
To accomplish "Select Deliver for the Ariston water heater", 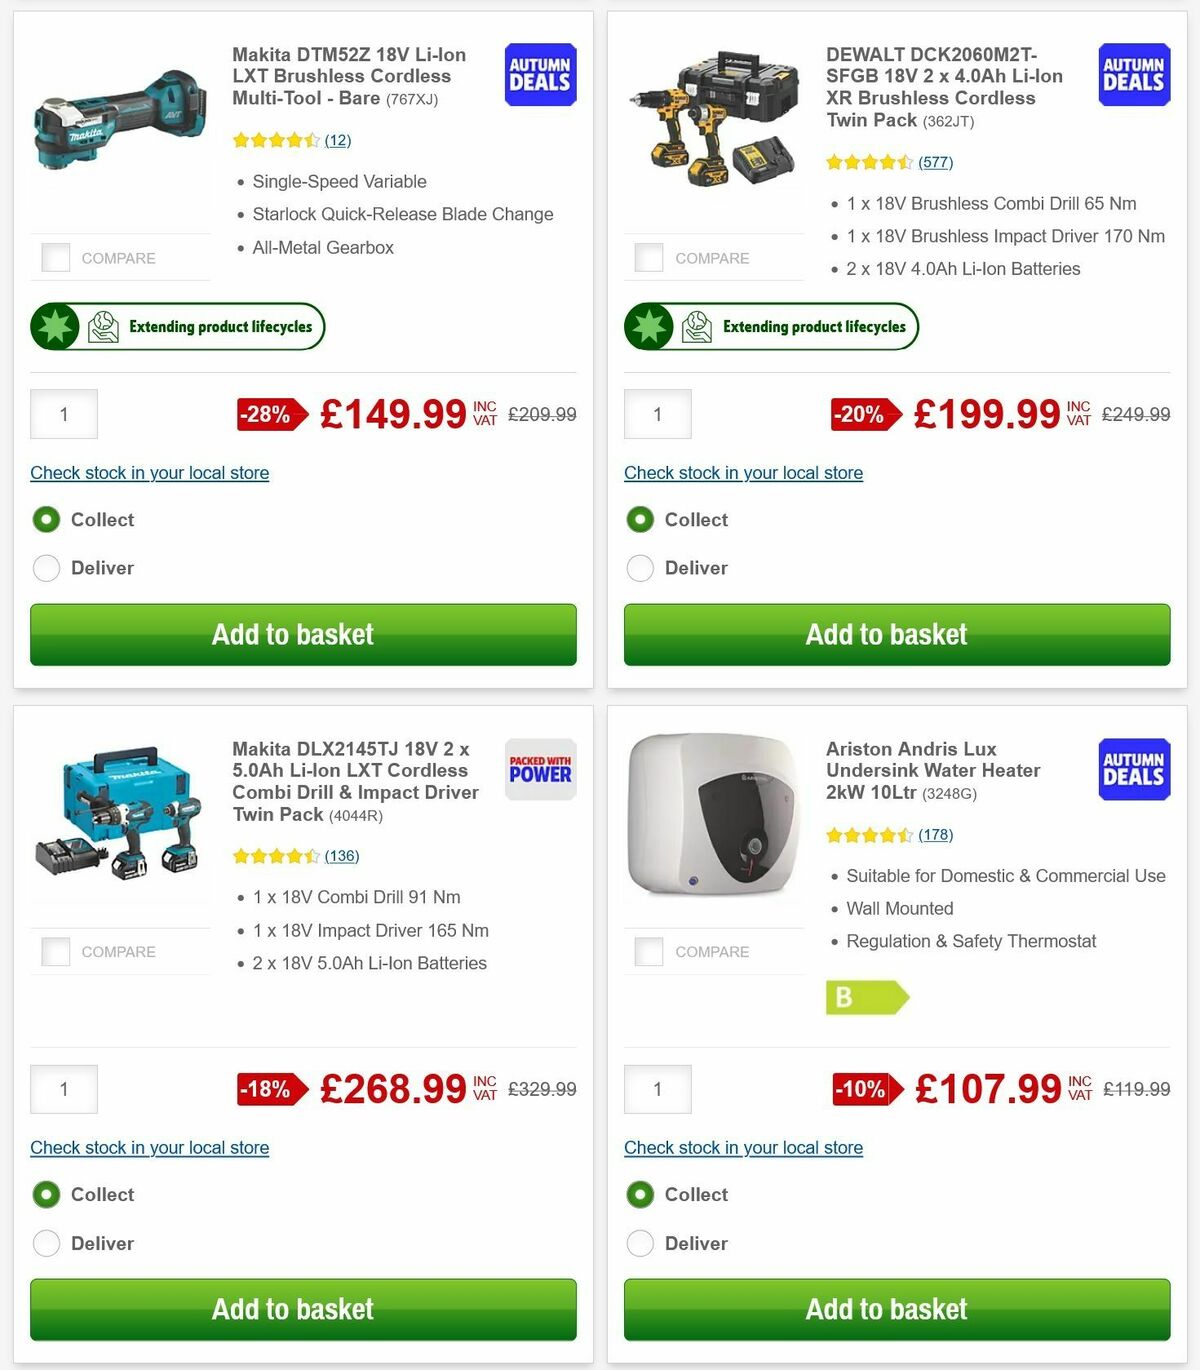I will pyautogui.click(x=640, y=1243).
